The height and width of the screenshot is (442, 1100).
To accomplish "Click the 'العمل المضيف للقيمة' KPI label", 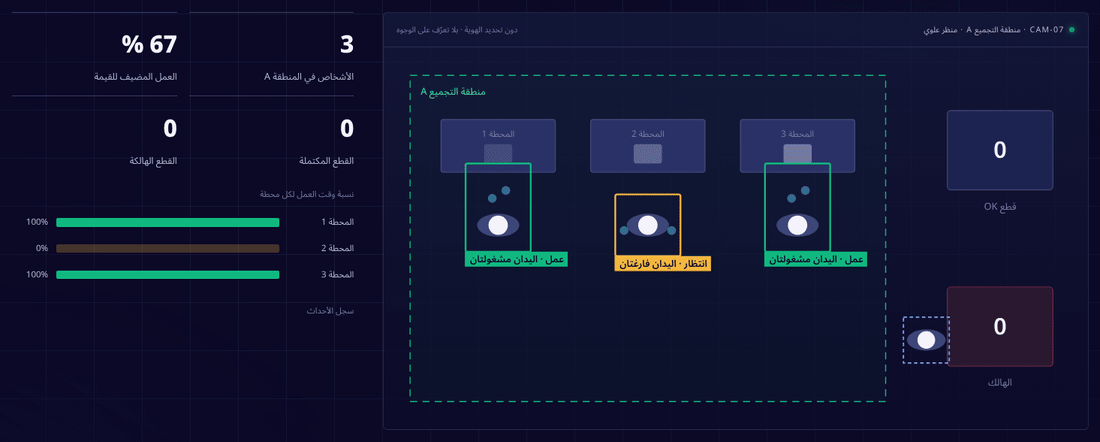I will click(136, 76).
